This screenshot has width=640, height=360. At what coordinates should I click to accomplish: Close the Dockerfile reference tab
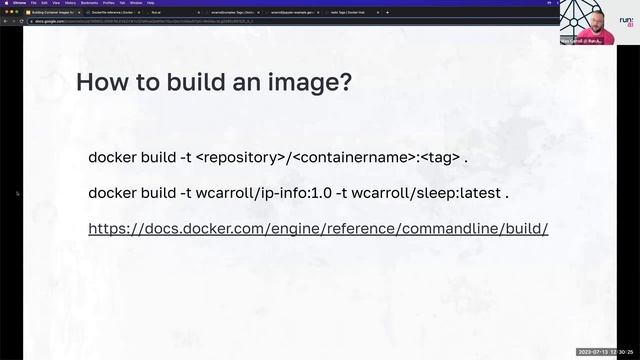[139, 13]
